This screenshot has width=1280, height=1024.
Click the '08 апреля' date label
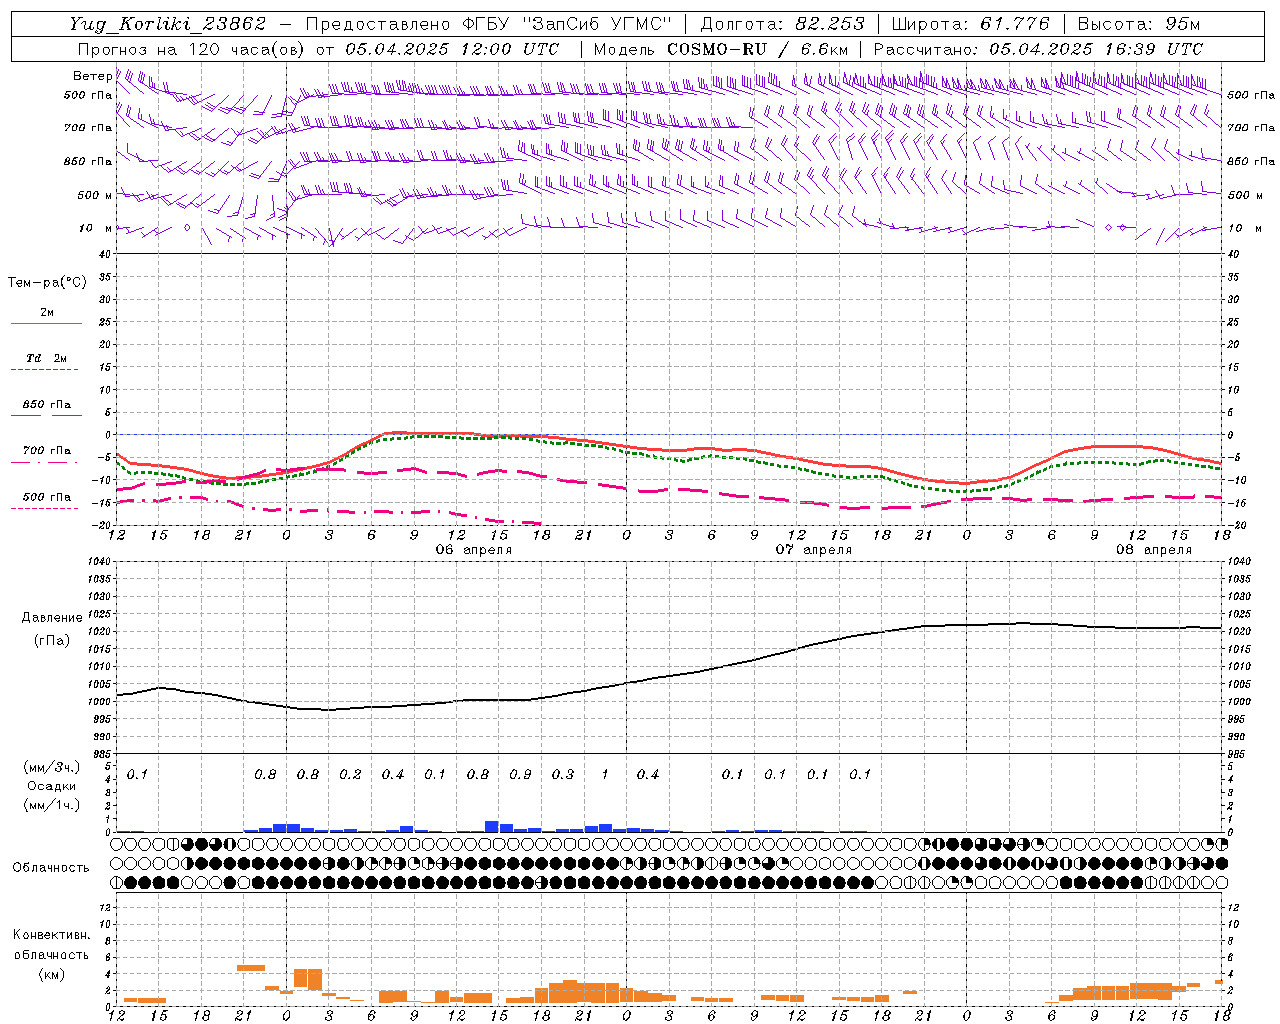(x=1154, y=550)
